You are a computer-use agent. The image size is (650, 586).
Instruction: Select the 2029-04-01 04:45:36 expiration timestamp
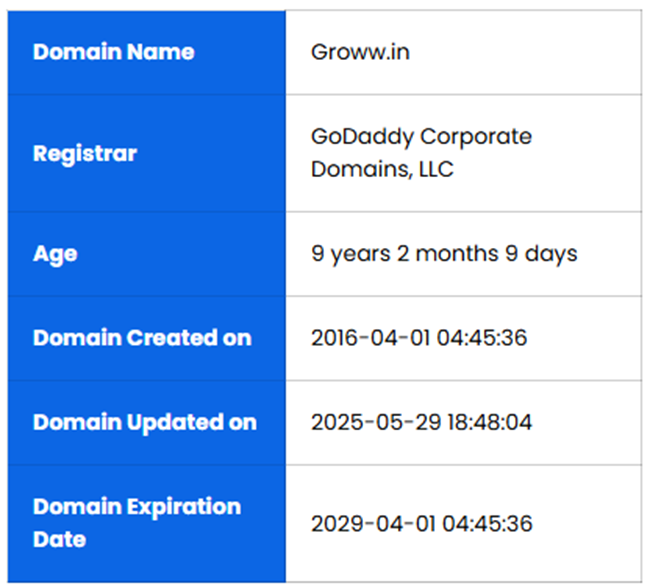[x=421, y=523]
